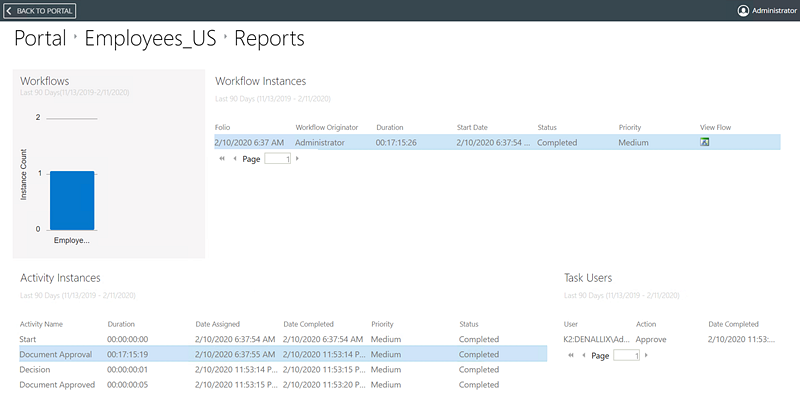The height and width of the screenshot is (393, 800).
Task: Go to first page in Workflow Instances pager
Action: tap(222, 159)
